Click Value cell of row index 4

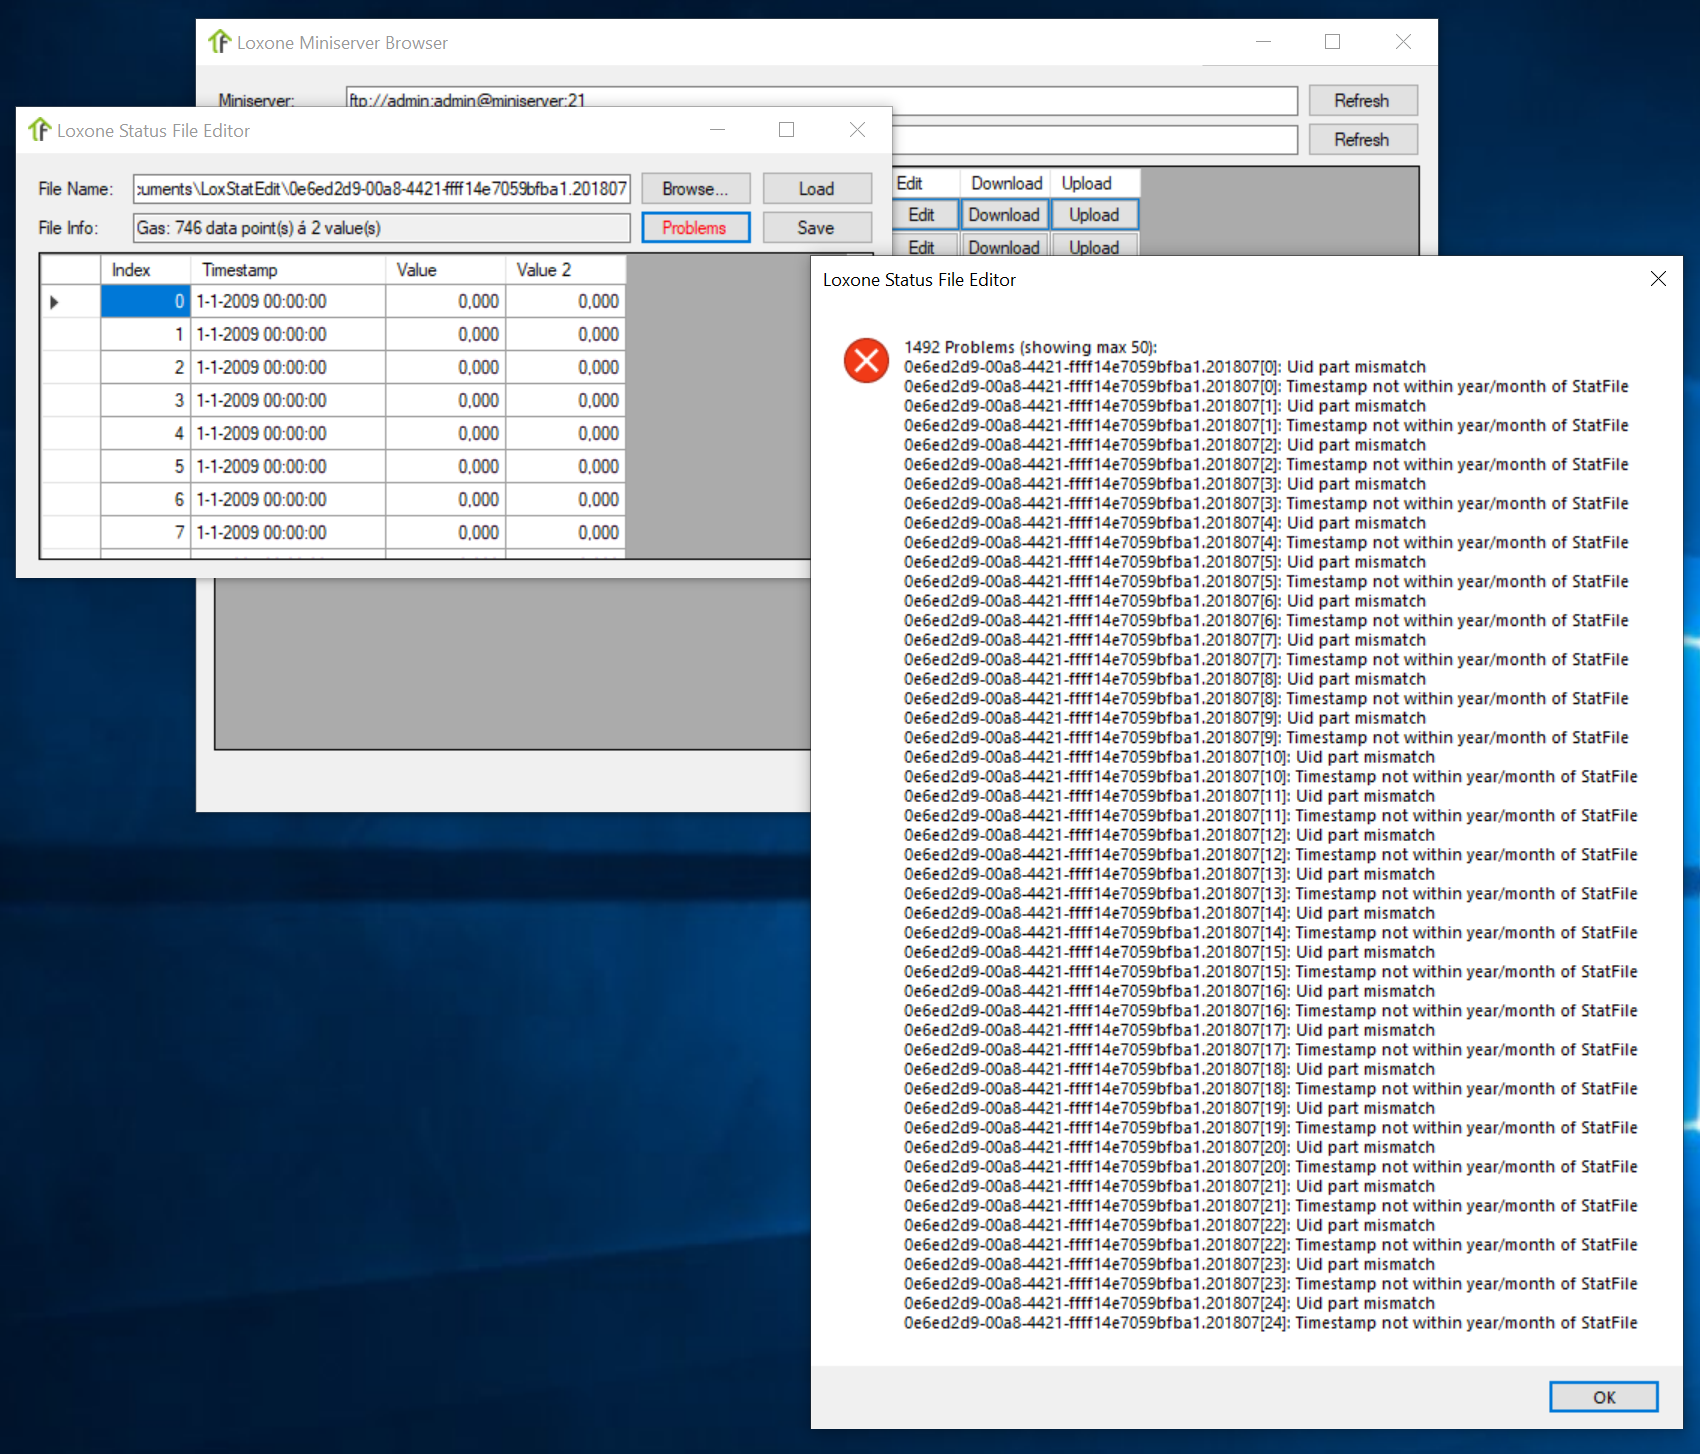(446, 433)
